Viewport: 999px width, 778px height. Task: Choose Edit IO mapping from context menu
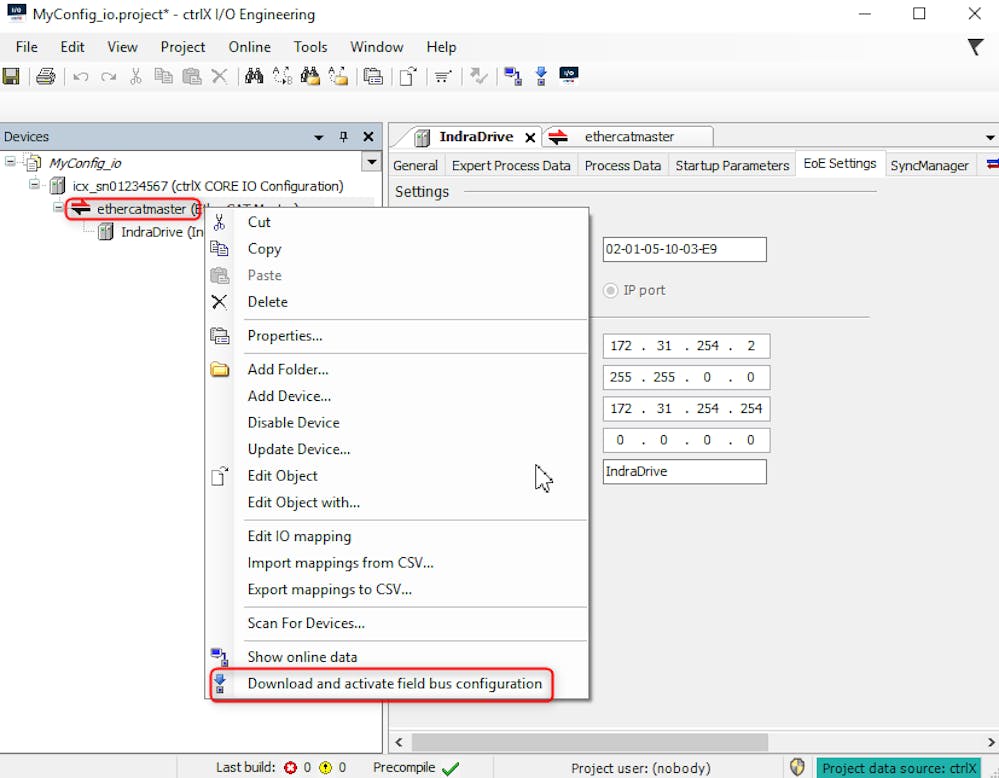(x=397, y=536)
